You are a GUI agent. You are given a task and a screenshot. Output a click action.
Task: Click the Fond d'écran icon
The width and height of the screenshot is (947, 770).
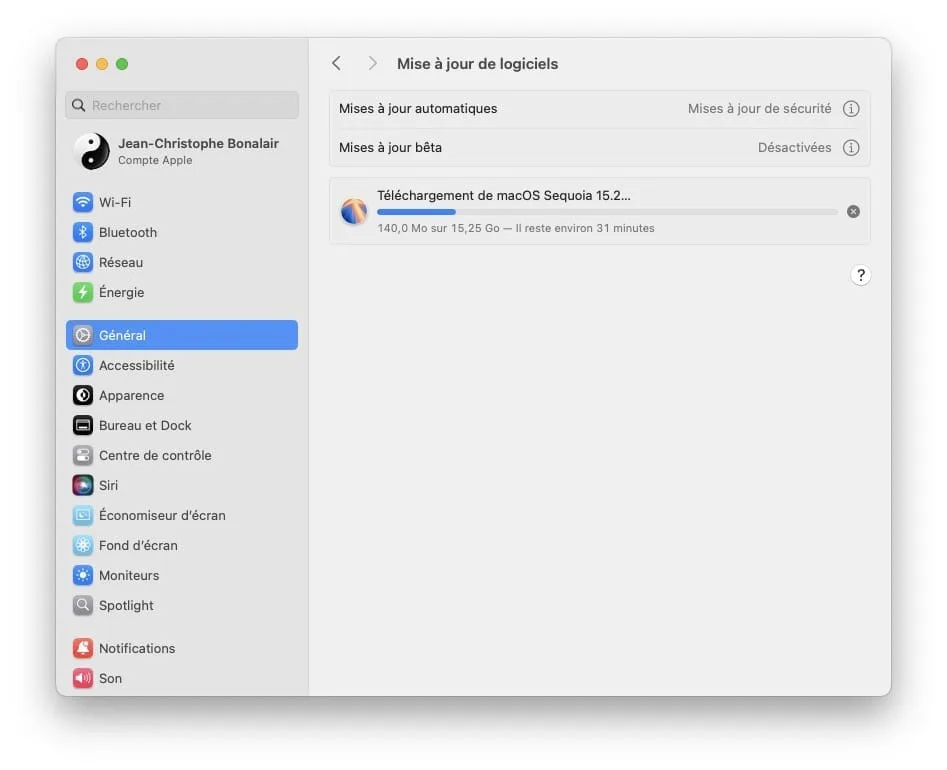[x=83, y=545]
